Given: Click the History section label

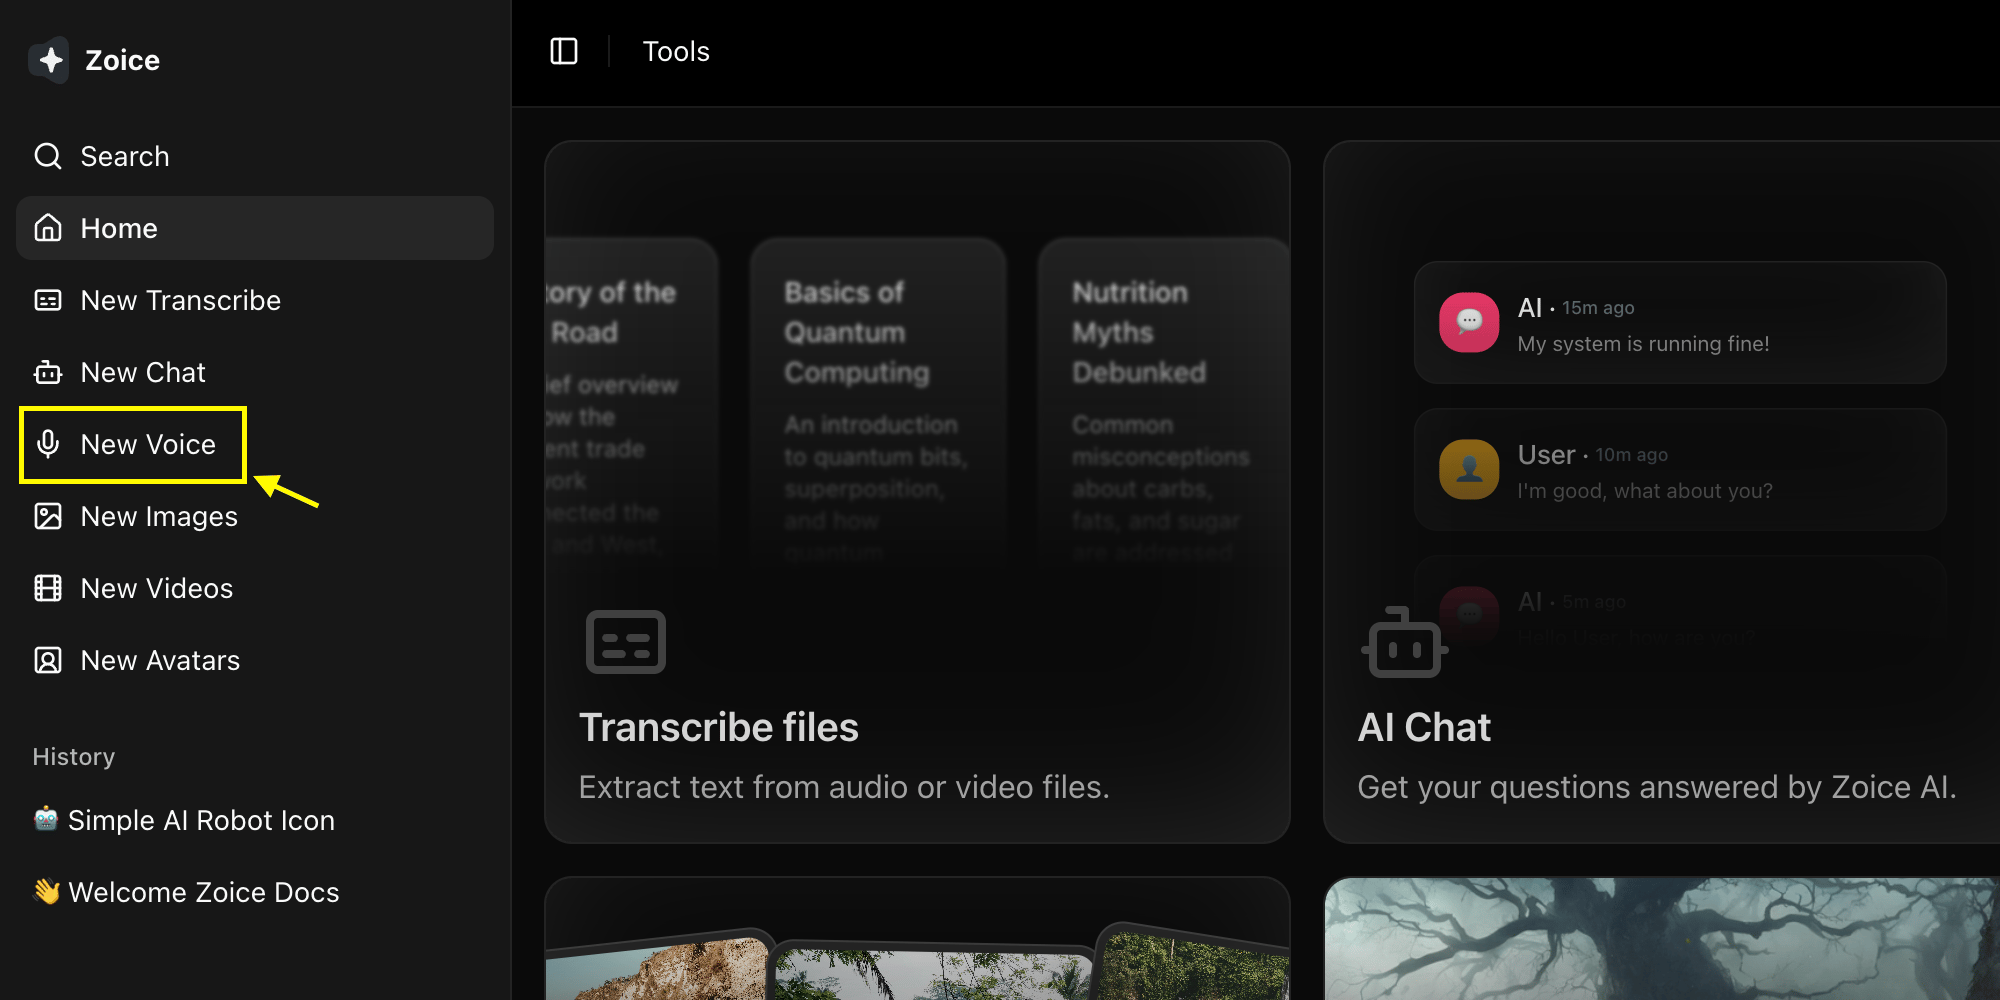Looking at the screenshot, I should tap(74, 757).
